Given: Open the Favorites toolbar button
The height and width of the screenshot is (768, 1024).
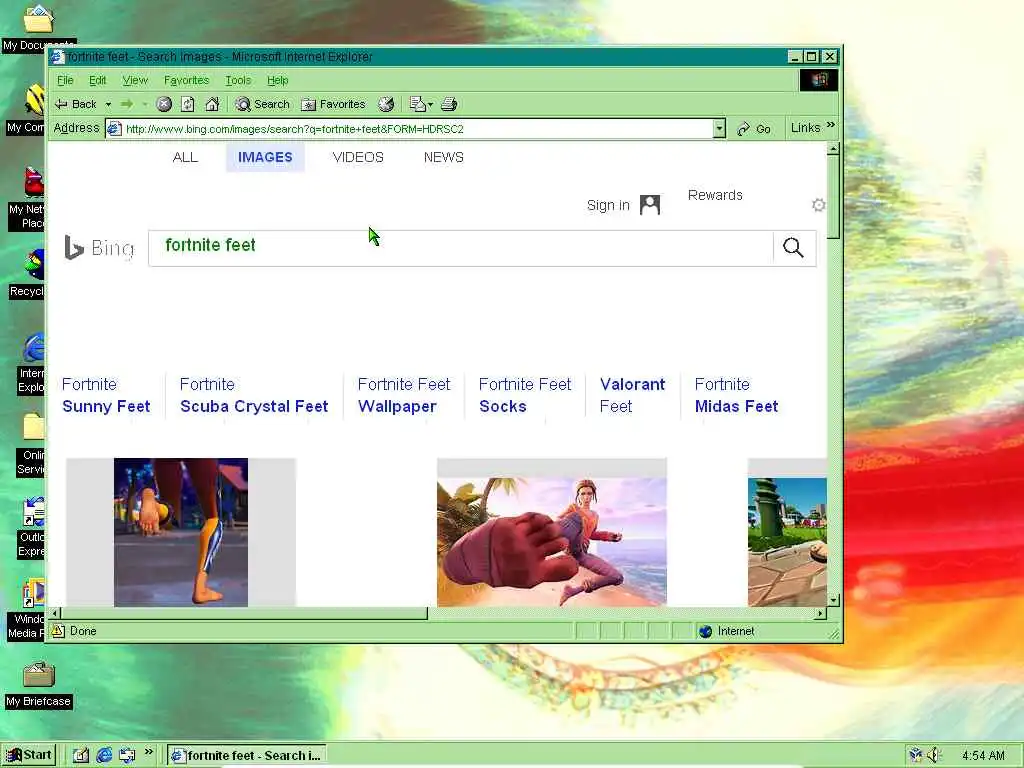Looking at the screenshot, I should [x=333, y=104].
